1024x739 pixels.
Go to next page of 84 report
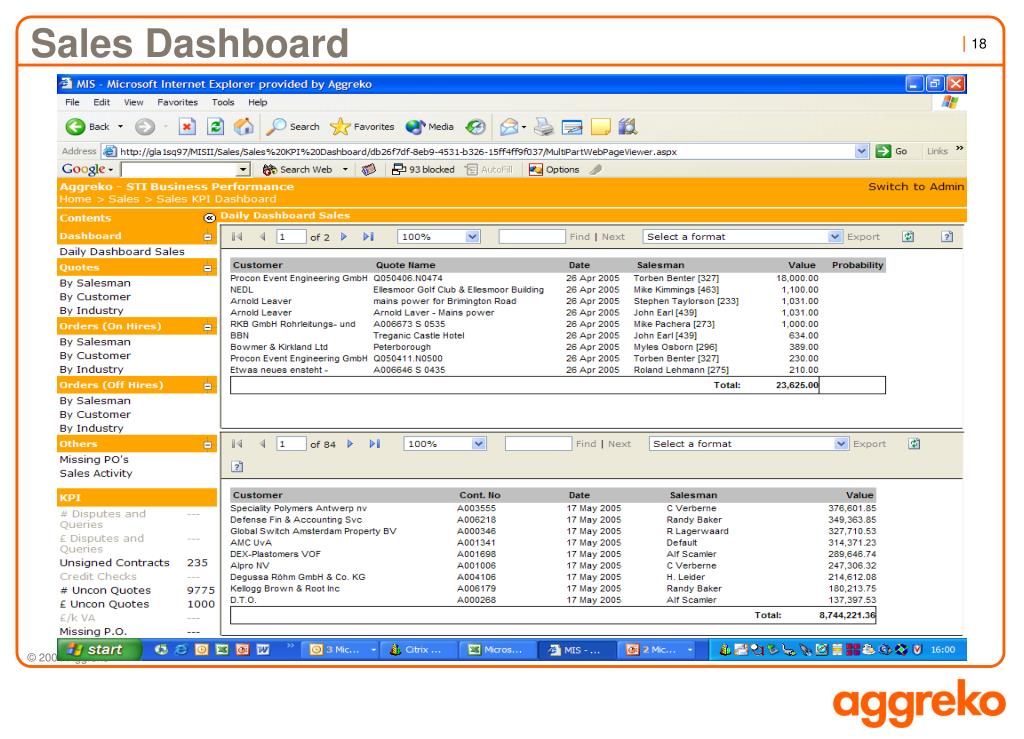coord(350,444)
